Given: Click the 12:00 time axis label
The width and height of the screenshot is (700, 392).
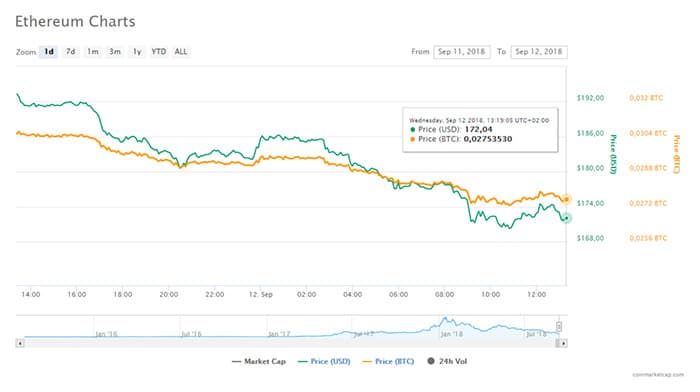Looking at the screenshot, I should pyautogui.click(x=537, y=295).
